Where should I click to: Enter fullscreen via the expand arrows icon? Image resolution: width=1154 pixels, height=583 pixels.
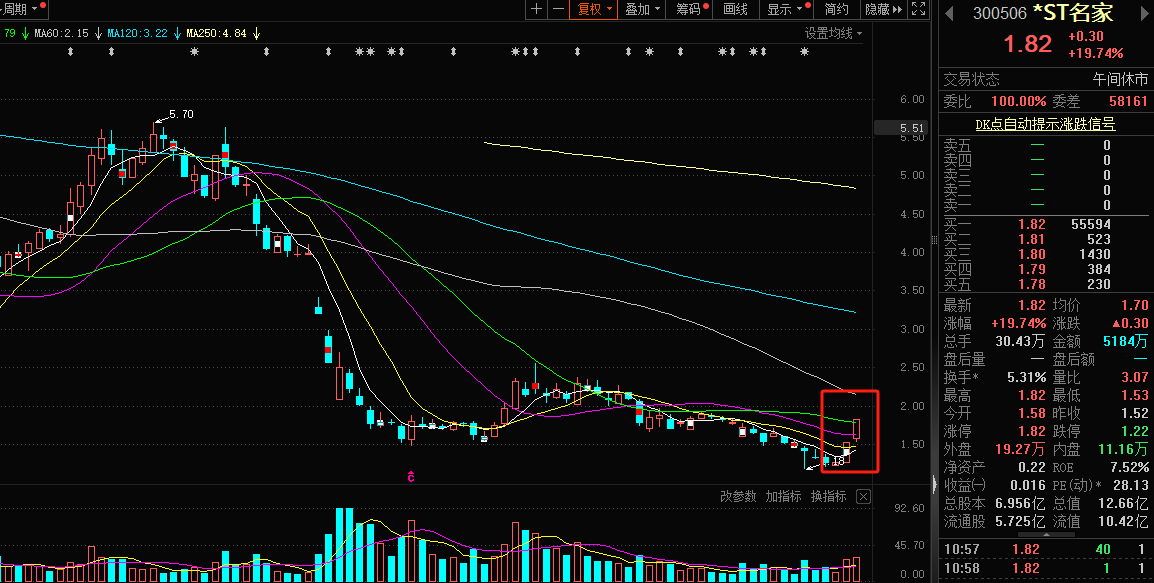(918, 9)
